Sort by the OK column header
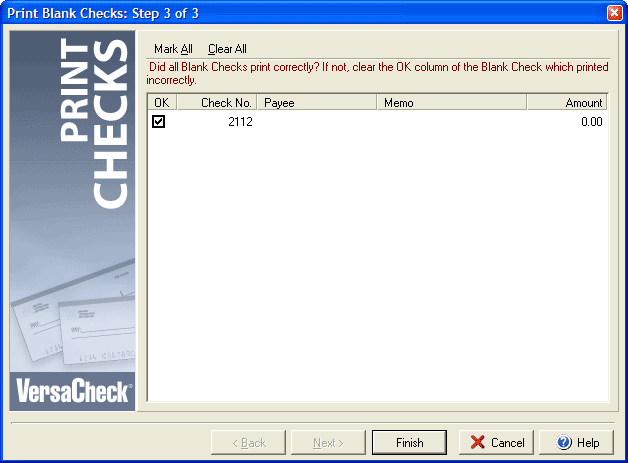The image size is (628, 463). click(162, 103)
